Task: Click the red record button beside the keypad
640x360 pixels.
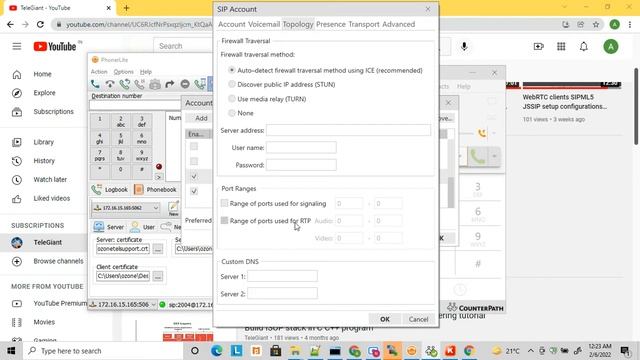Action: pyautogui.click(x=159, y=167)
